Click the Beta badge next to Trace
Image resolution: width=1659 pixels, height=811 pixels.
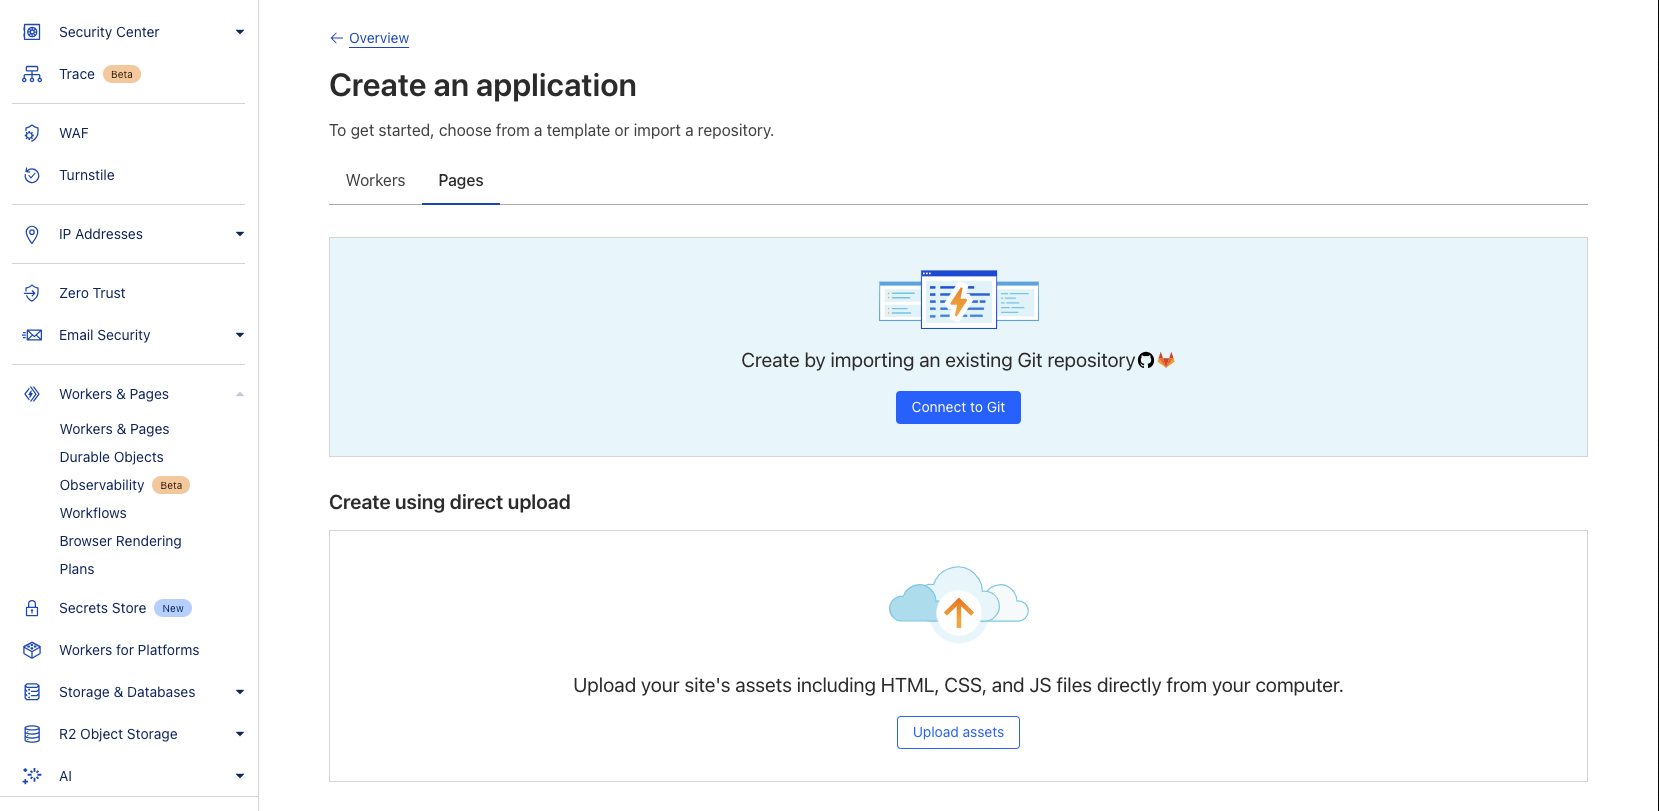click(122, 74)
